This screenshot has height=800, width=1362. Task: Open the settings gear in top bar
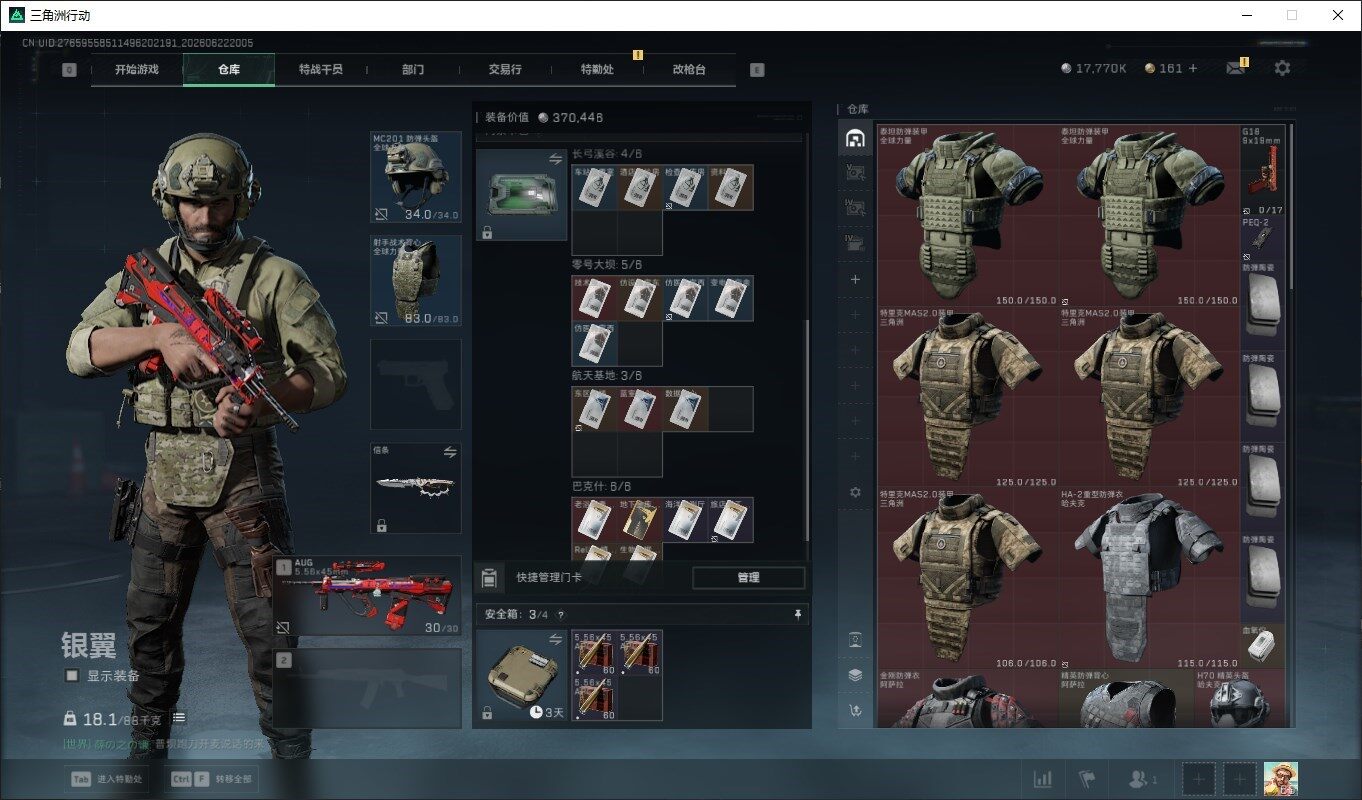1282,68
